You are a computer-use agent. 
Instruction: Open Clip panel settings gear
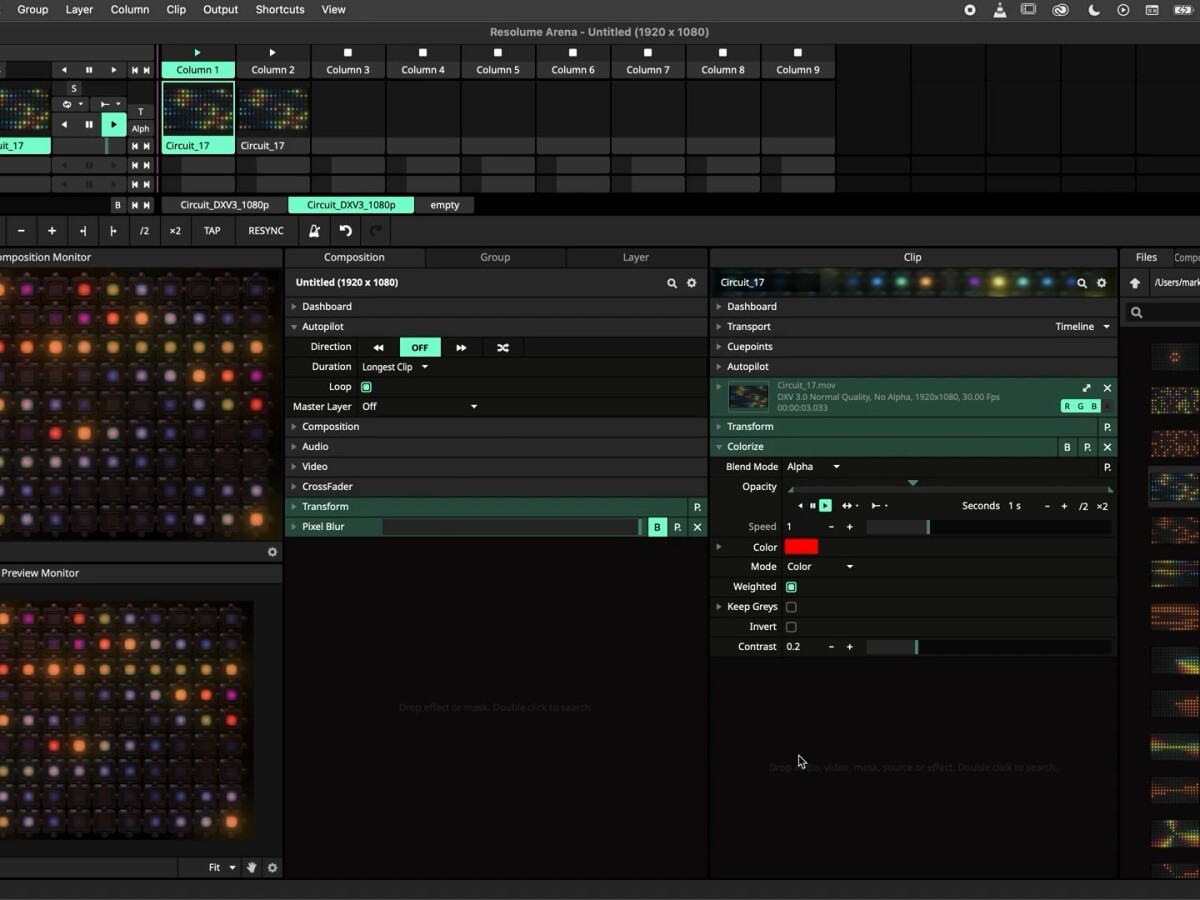click(x=1101, y=283)
